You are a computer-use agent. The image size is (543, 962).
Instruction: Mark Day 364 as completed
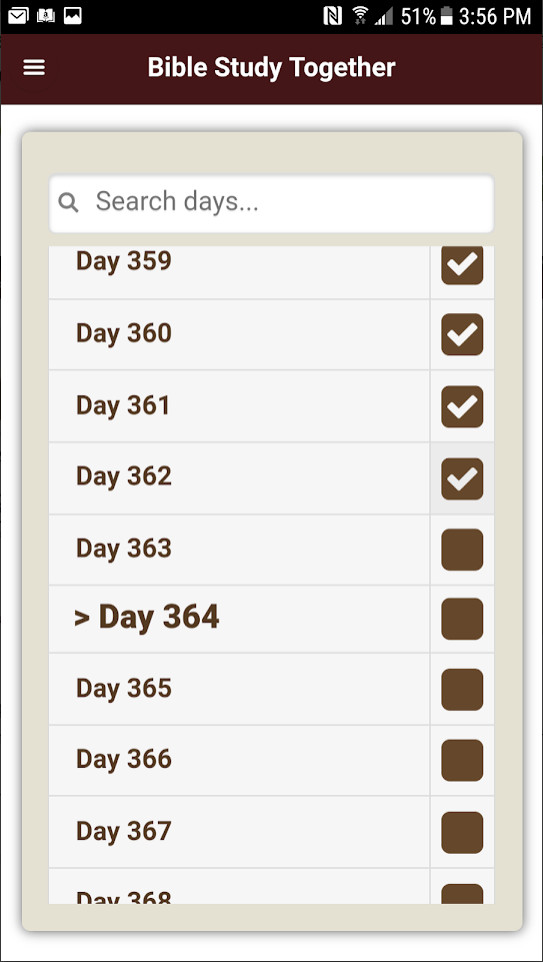462,619
